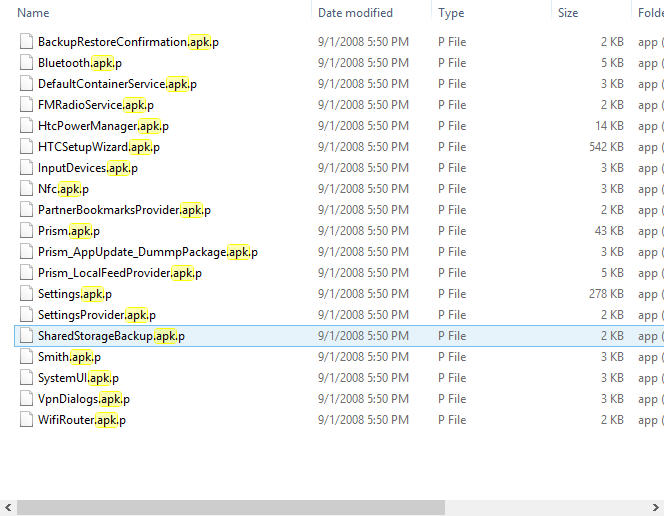Select the HTCSetupWizard.apk.p file icon

point(26,147)
